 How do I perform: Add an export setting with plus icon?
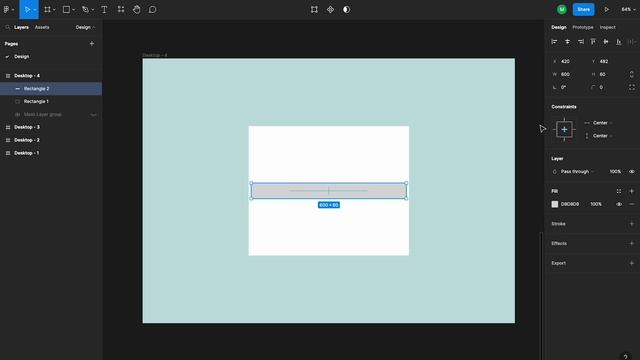(631, 263)
